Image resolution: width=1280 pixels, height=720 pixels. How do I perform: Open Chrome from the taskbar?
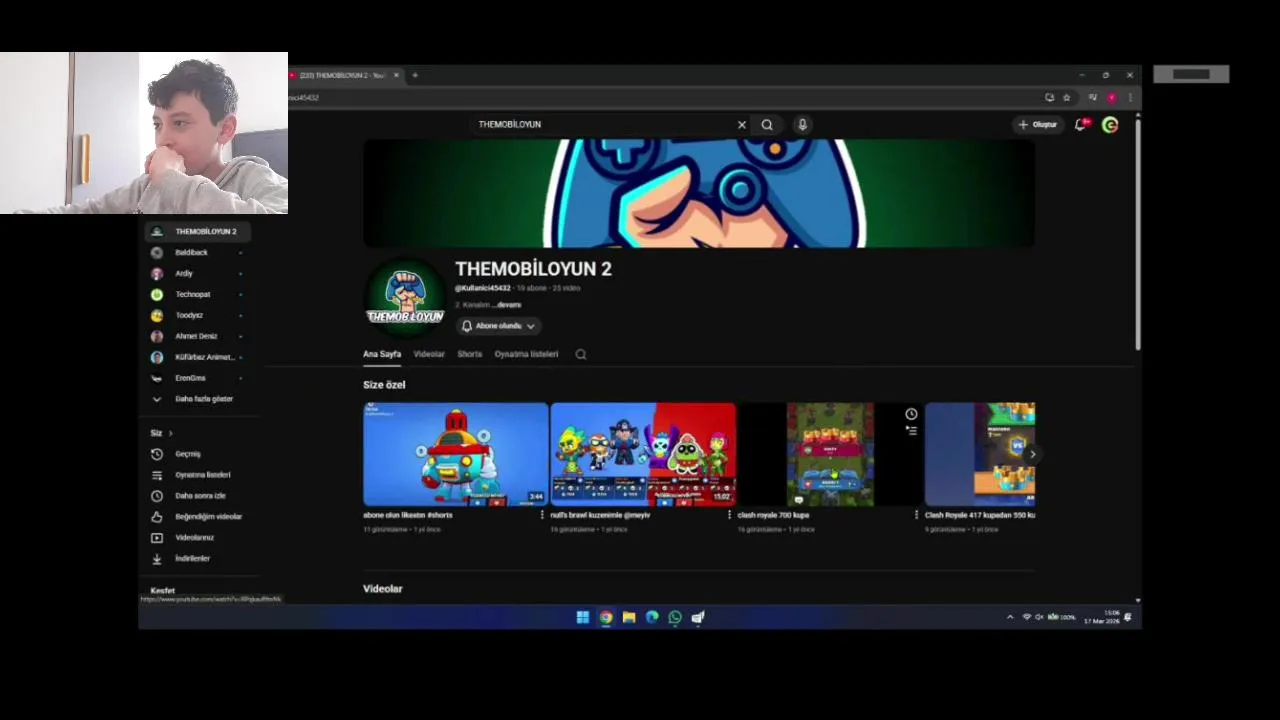coord(606,617)
